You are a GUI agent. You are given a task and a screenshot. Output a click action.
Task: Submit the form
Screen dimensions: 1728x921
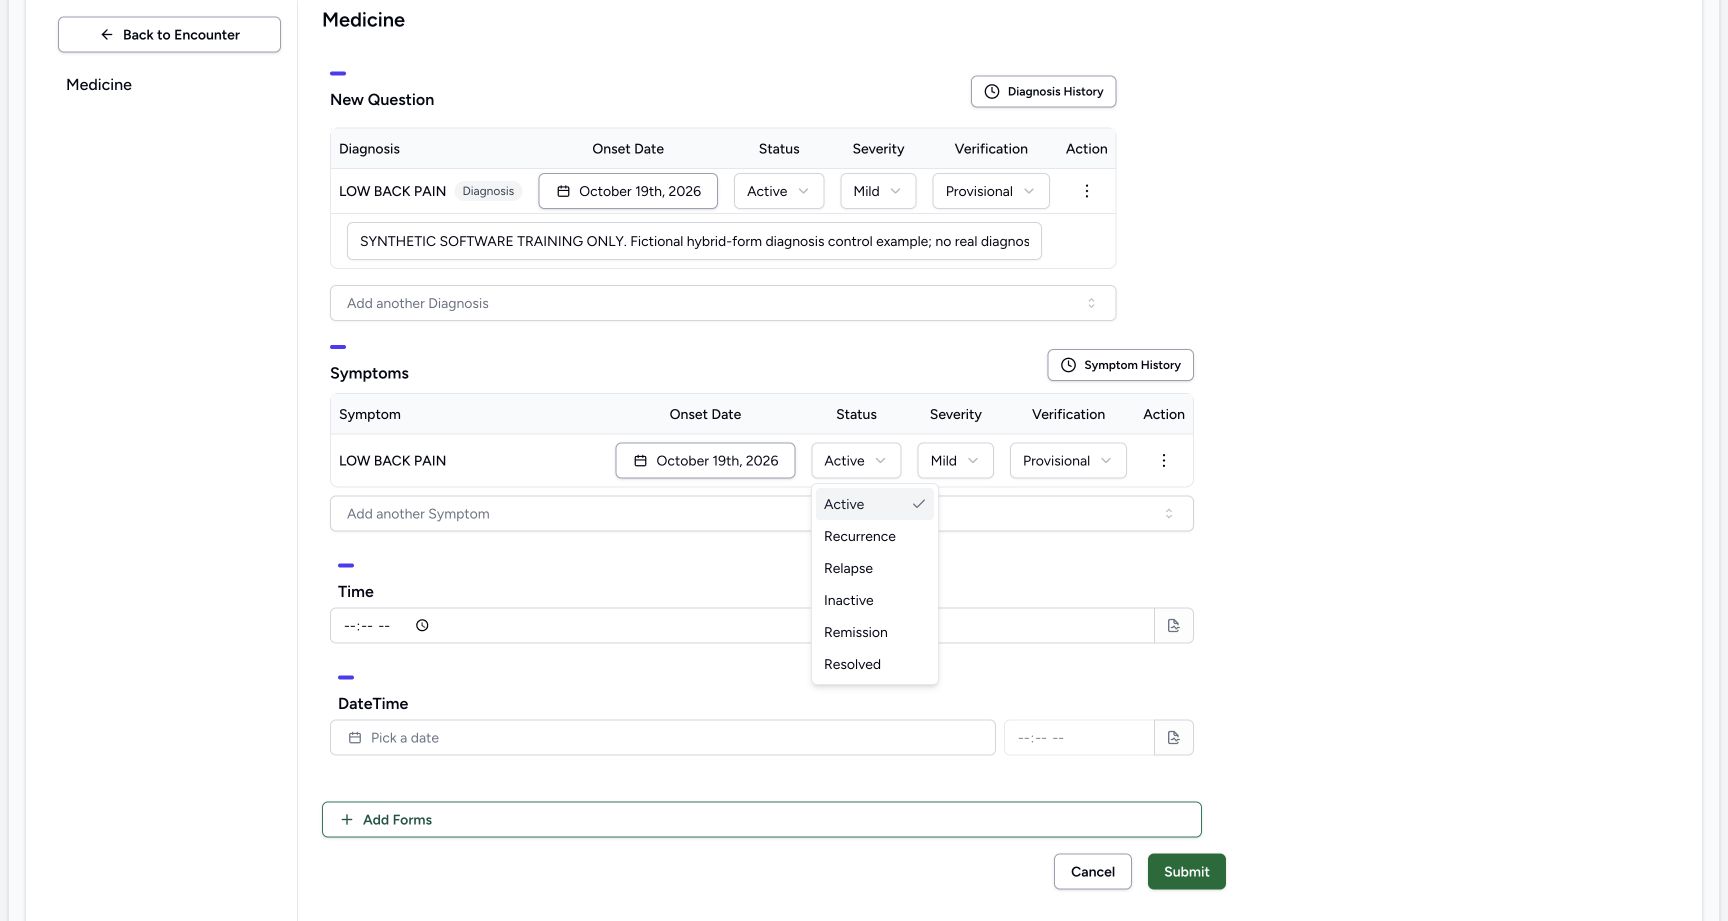1187,872
